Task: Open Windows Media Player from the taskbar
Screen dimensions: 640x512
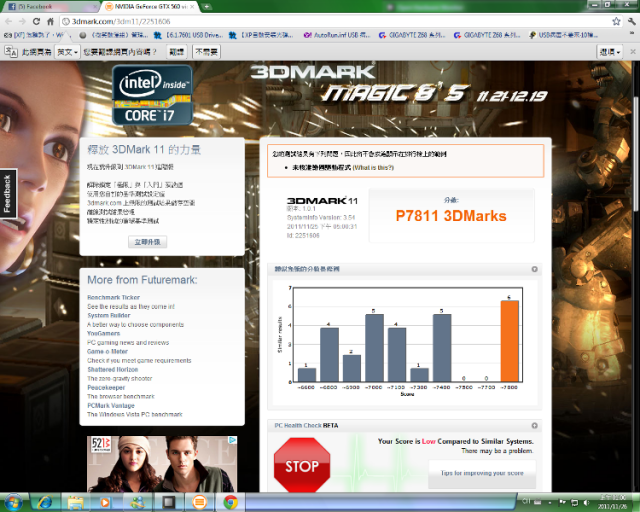Action: coord(105,502)
